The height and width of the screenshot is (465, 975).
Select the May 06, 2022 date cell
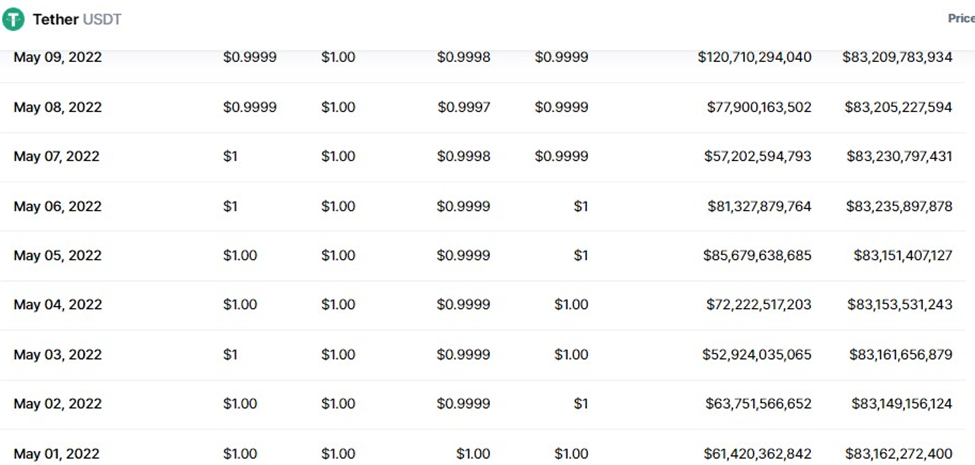pyautogui.click(x=57, y=206)
